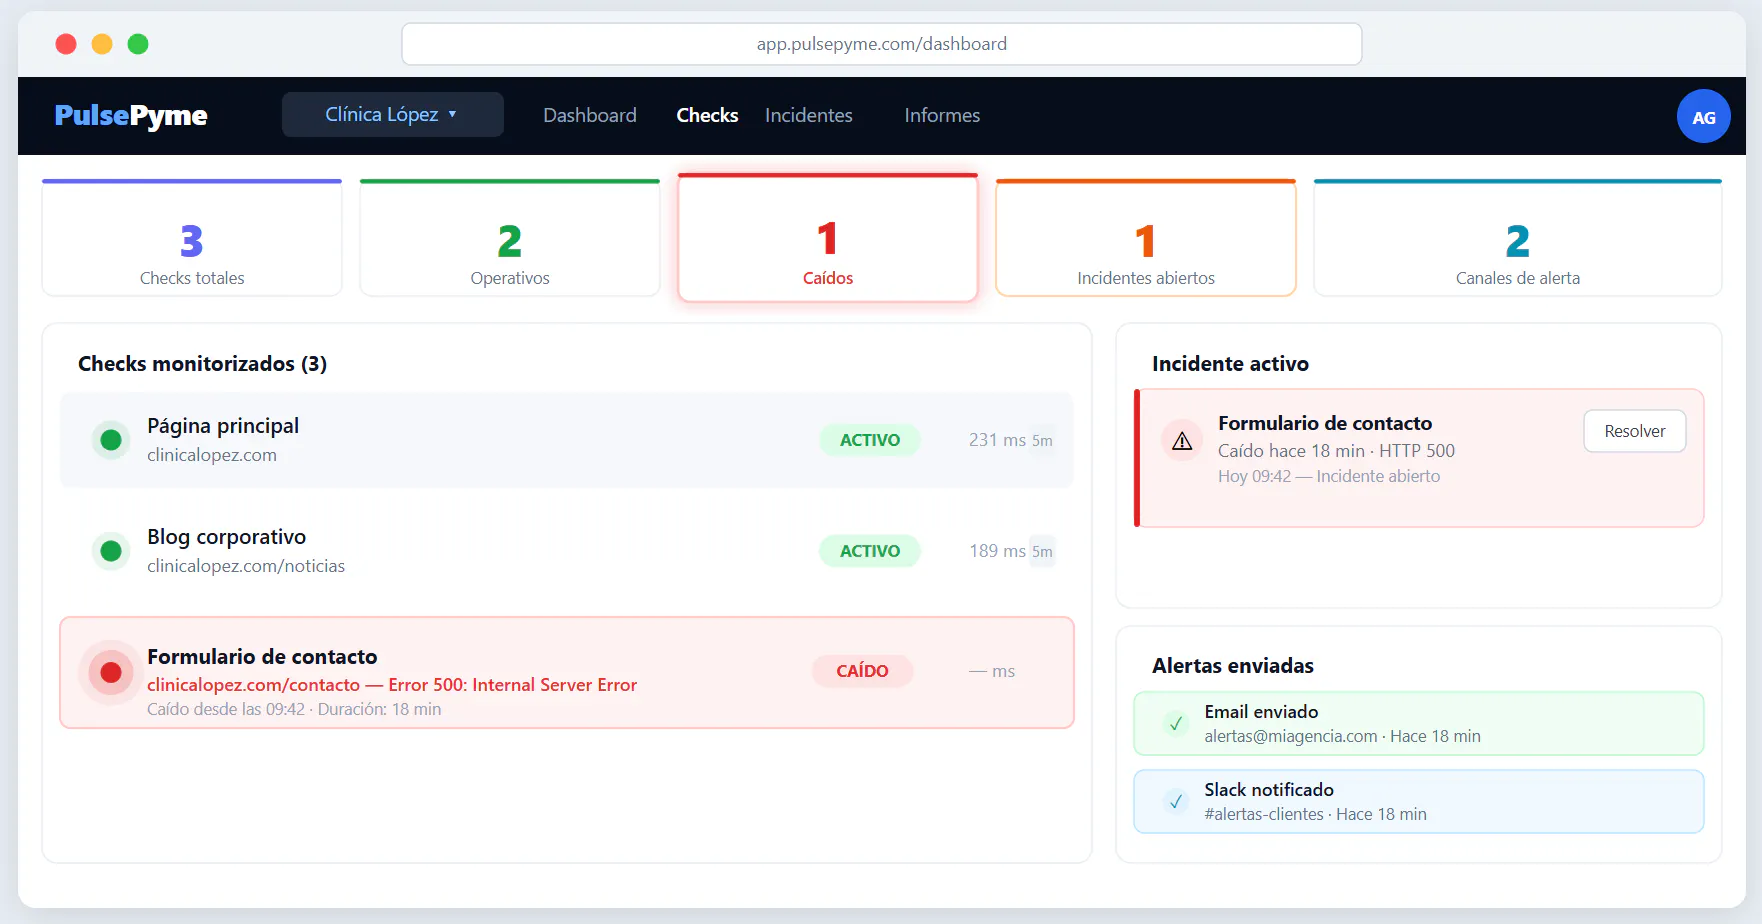1762x924 pixels.
Task: Click the browser address bar
Action: (x=882, y=44)
